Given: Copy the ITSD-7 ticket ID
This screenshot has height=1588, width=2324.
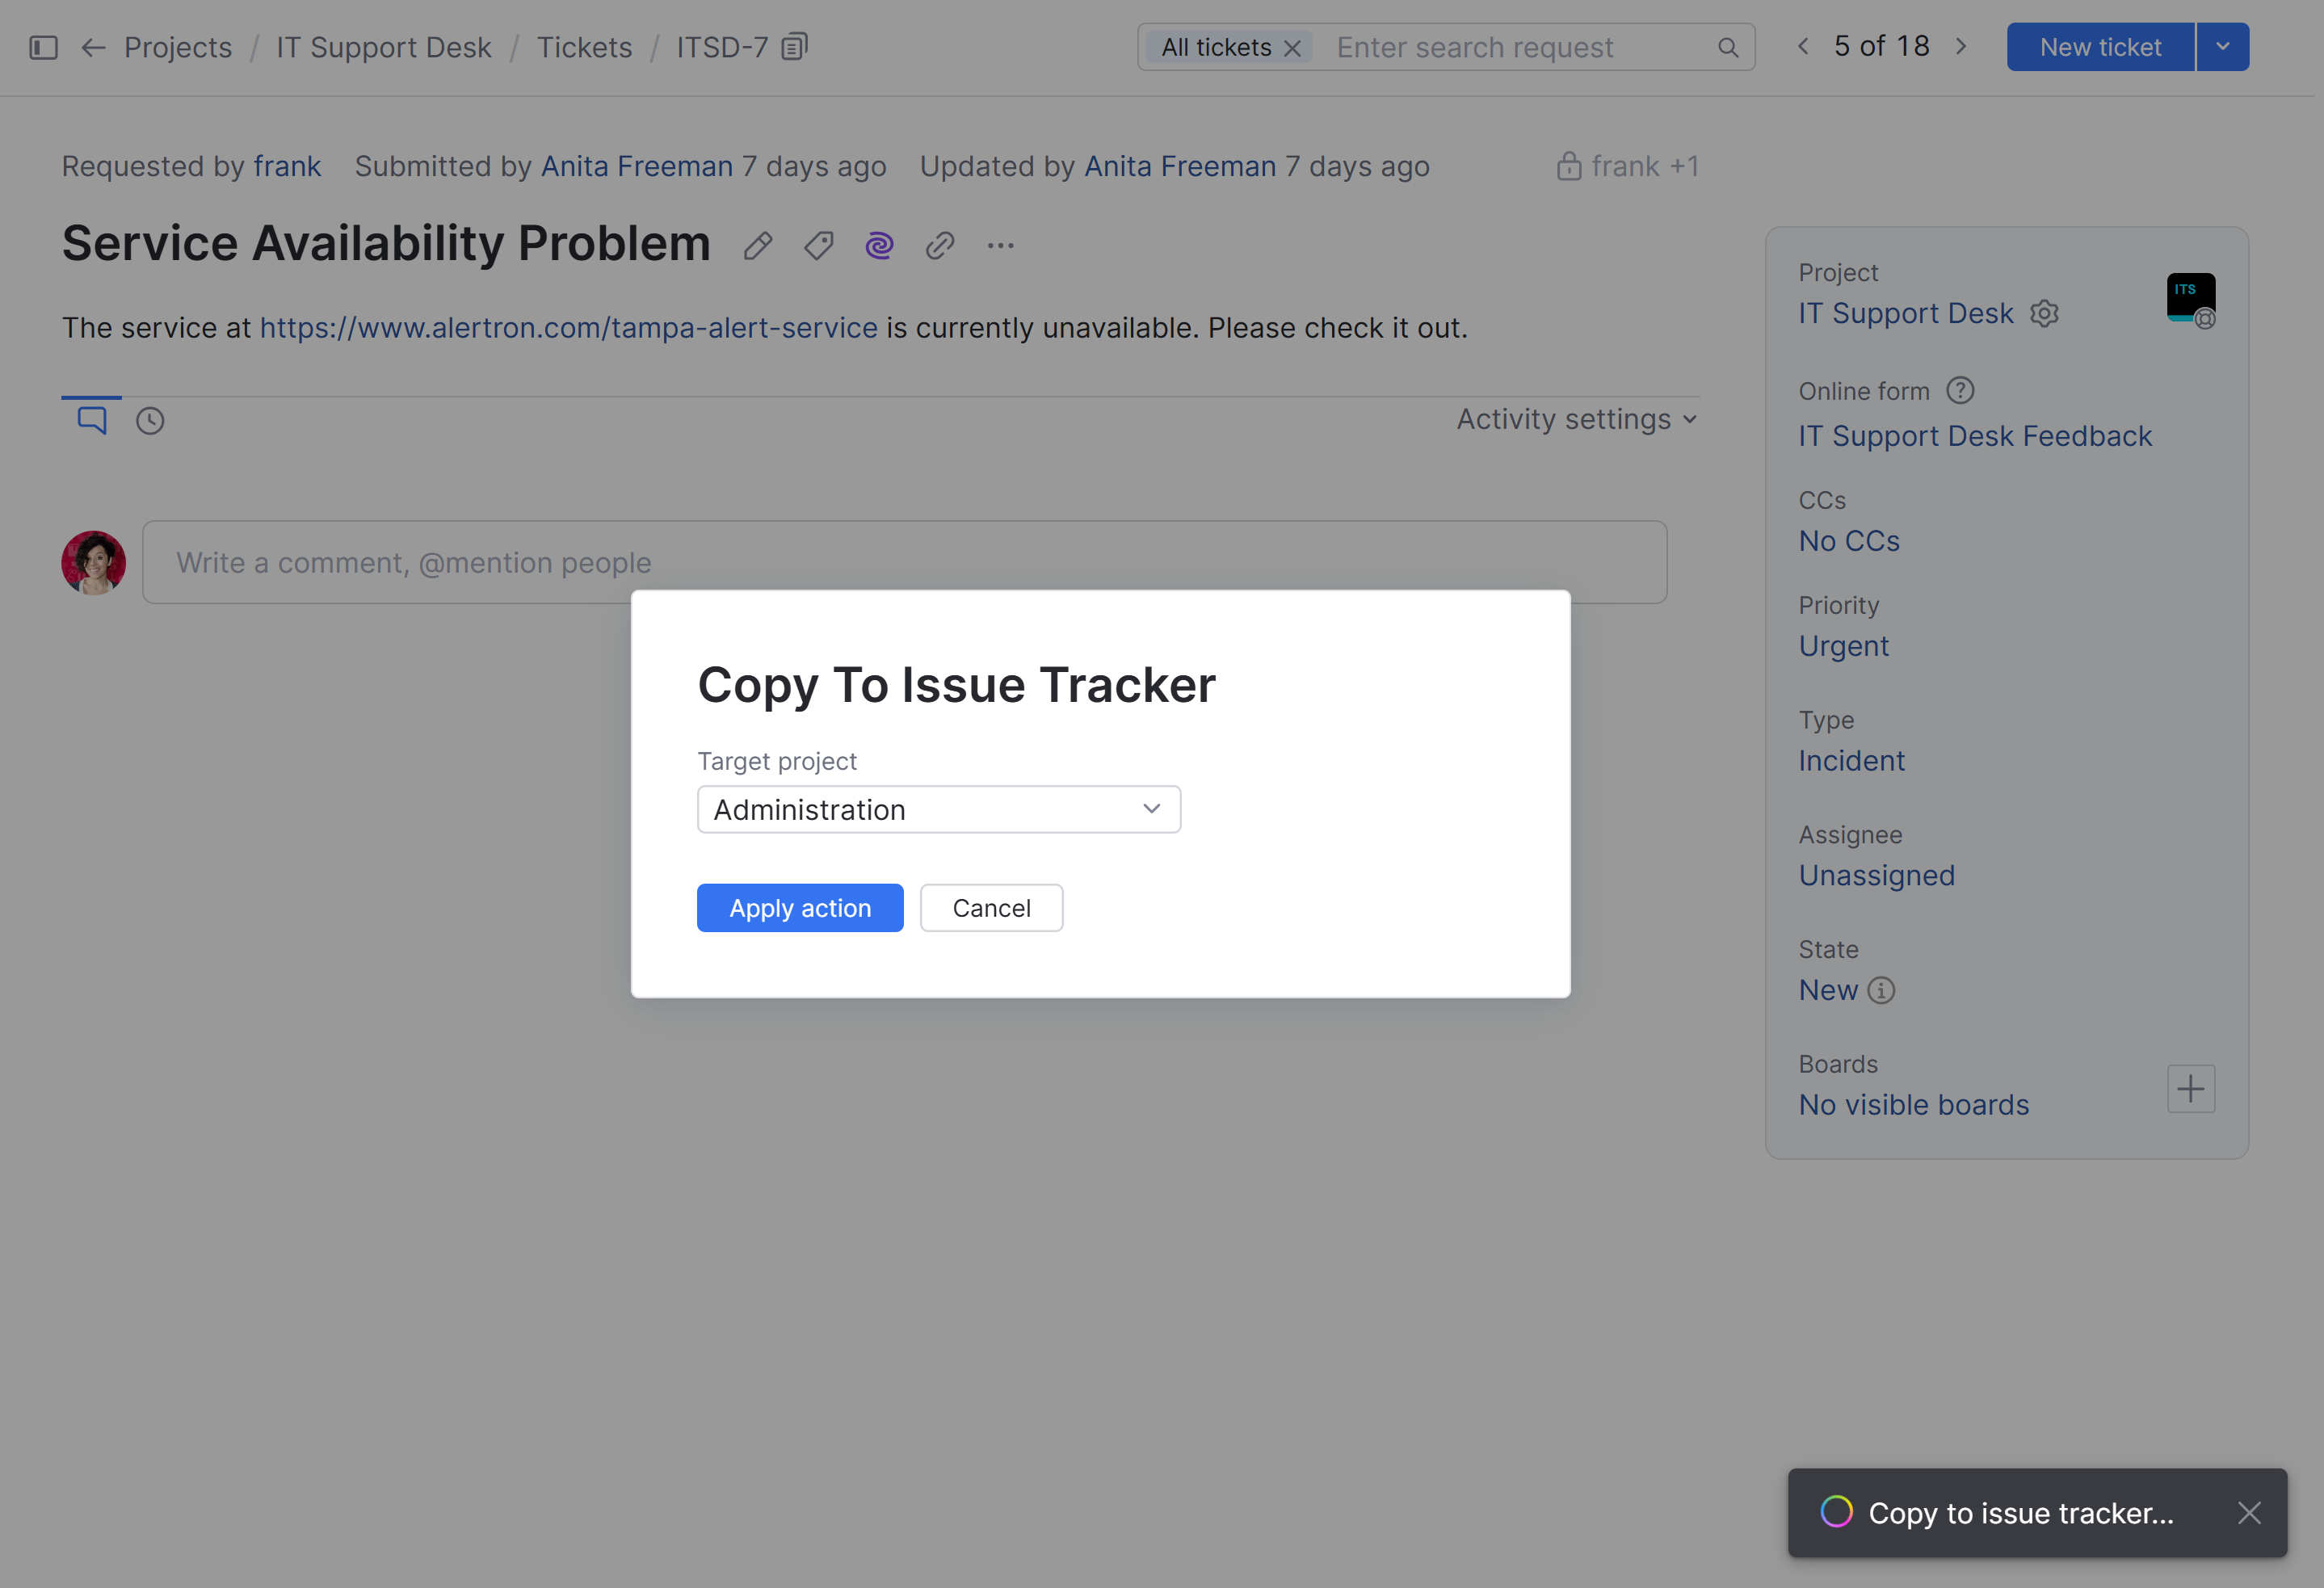Looking at the screenshot, I should 795,46.
